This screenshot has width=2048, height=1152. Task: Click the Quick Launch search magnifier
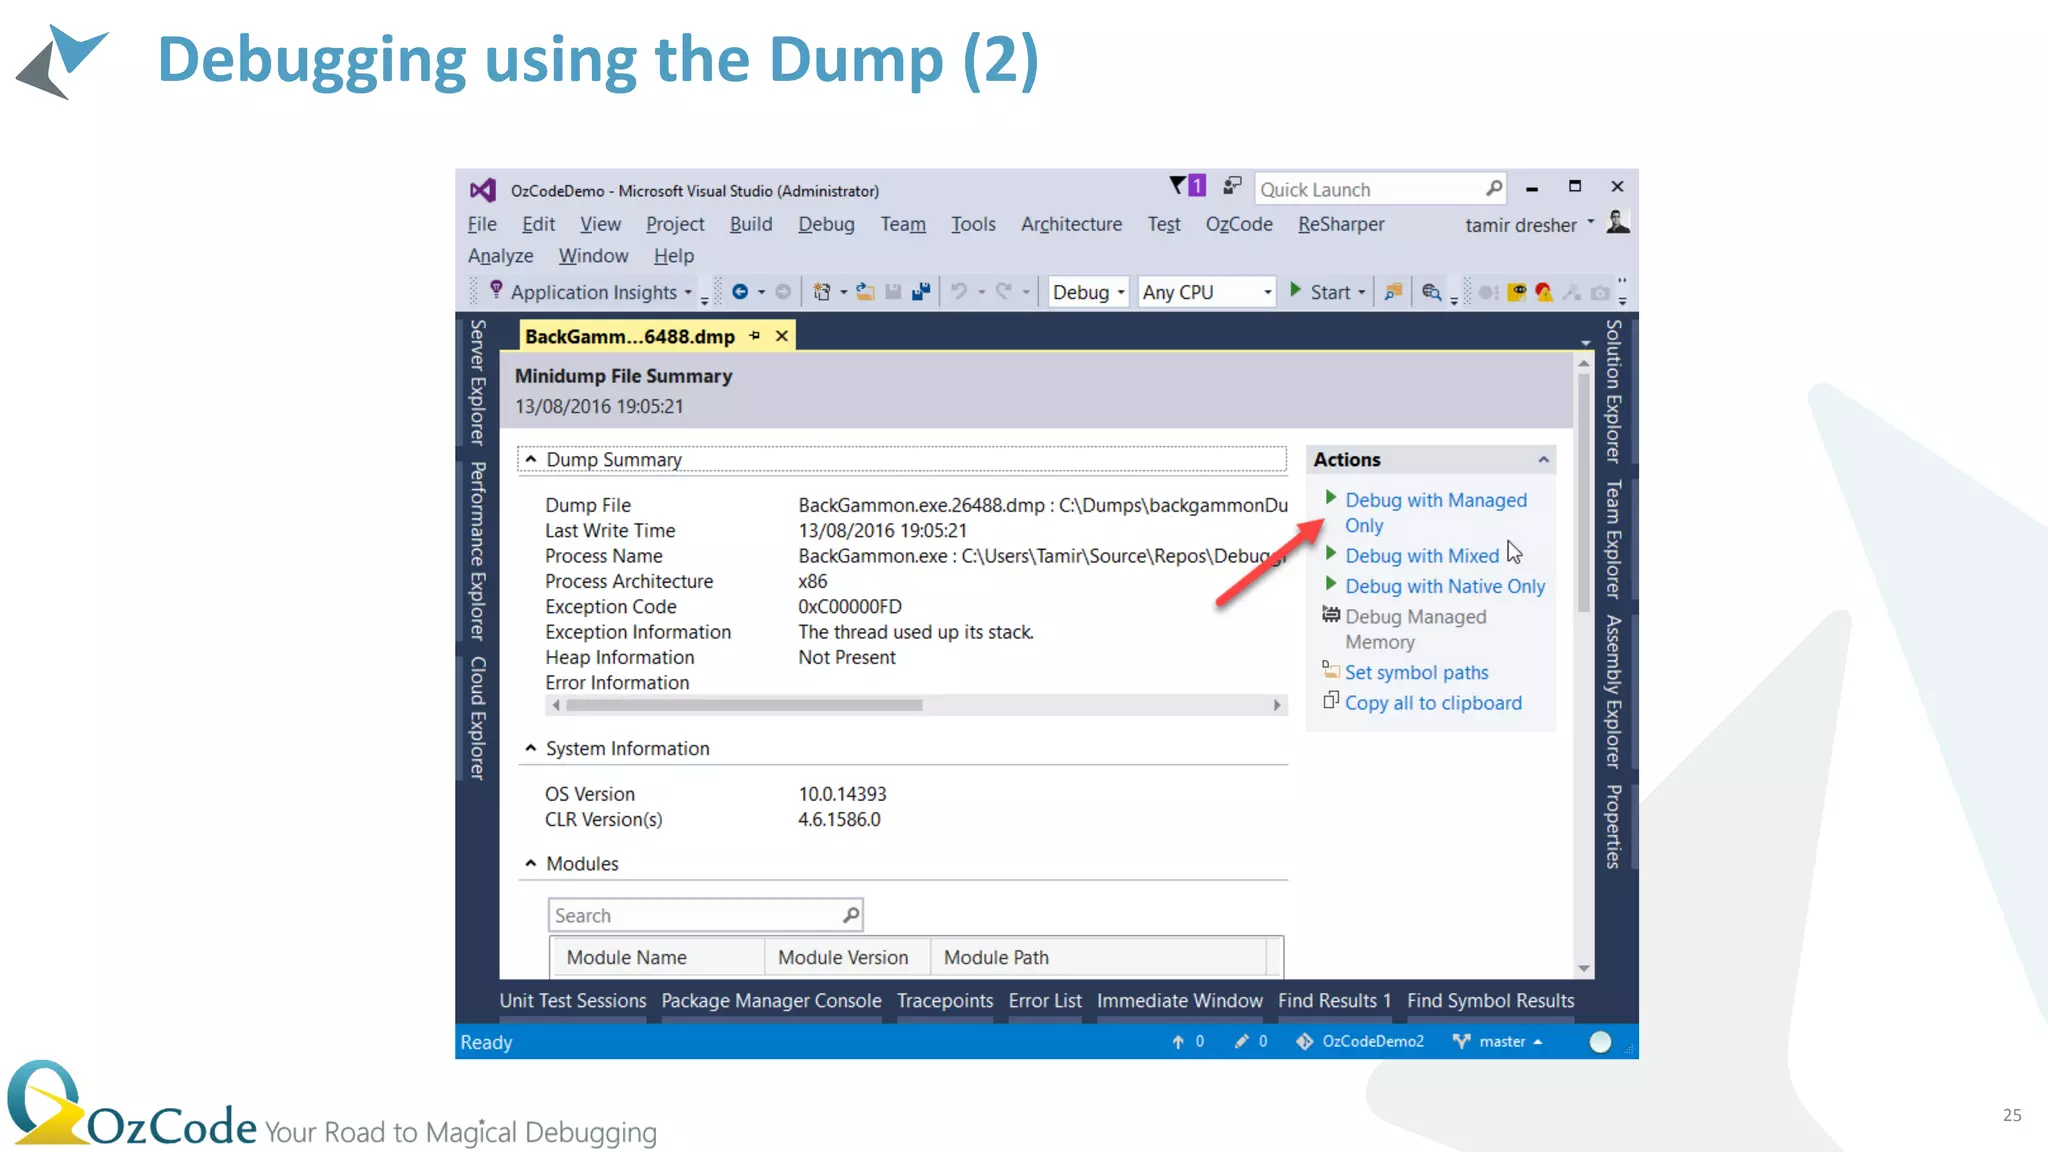pos(1493,188)
